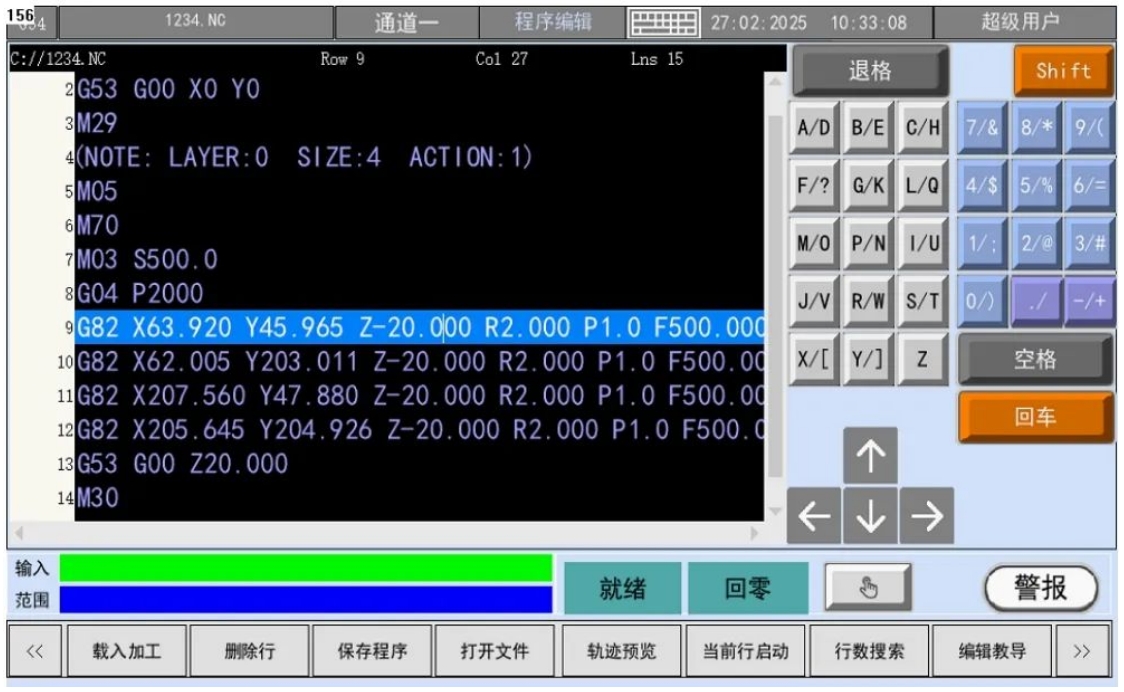Go to next softkey page >>
This screenshot has height=692, width=1124.
(1082, 651)
